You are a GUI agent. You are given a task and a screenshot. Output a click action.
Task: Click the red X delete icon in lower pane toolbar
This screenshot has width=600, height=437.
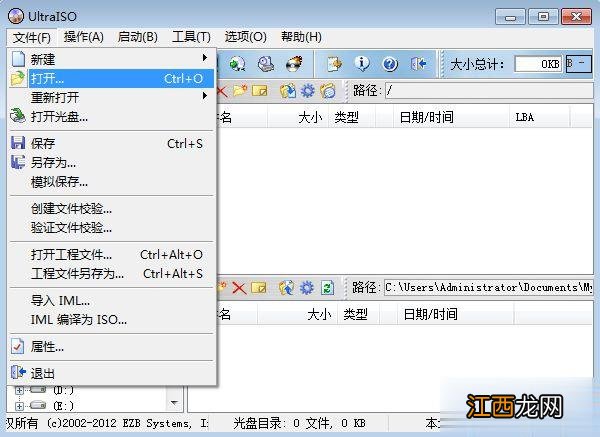coord(239,288)
